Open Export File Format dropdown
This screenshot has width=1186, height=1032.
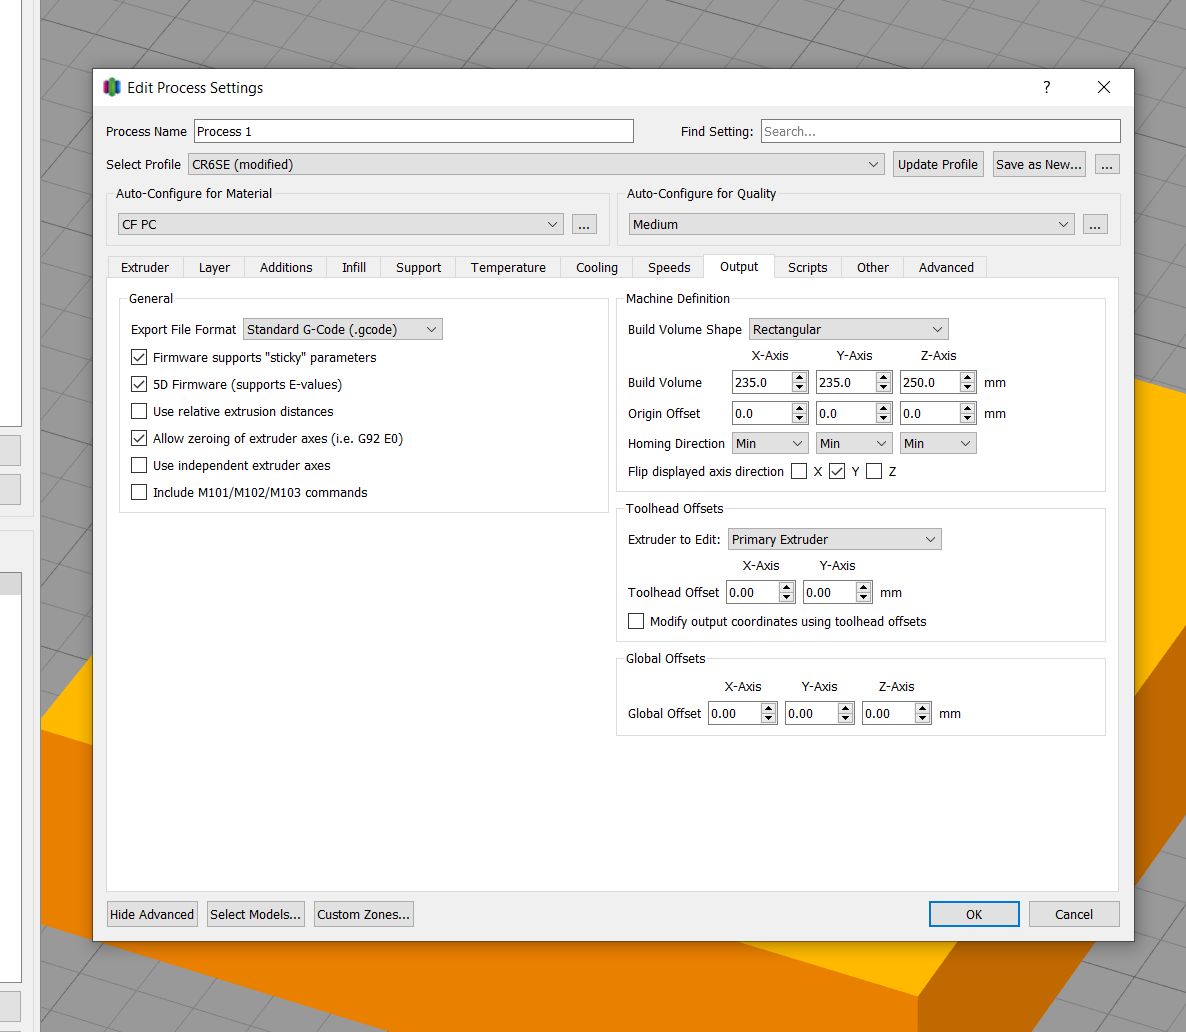pyautogui.click(x=343, y=329)
